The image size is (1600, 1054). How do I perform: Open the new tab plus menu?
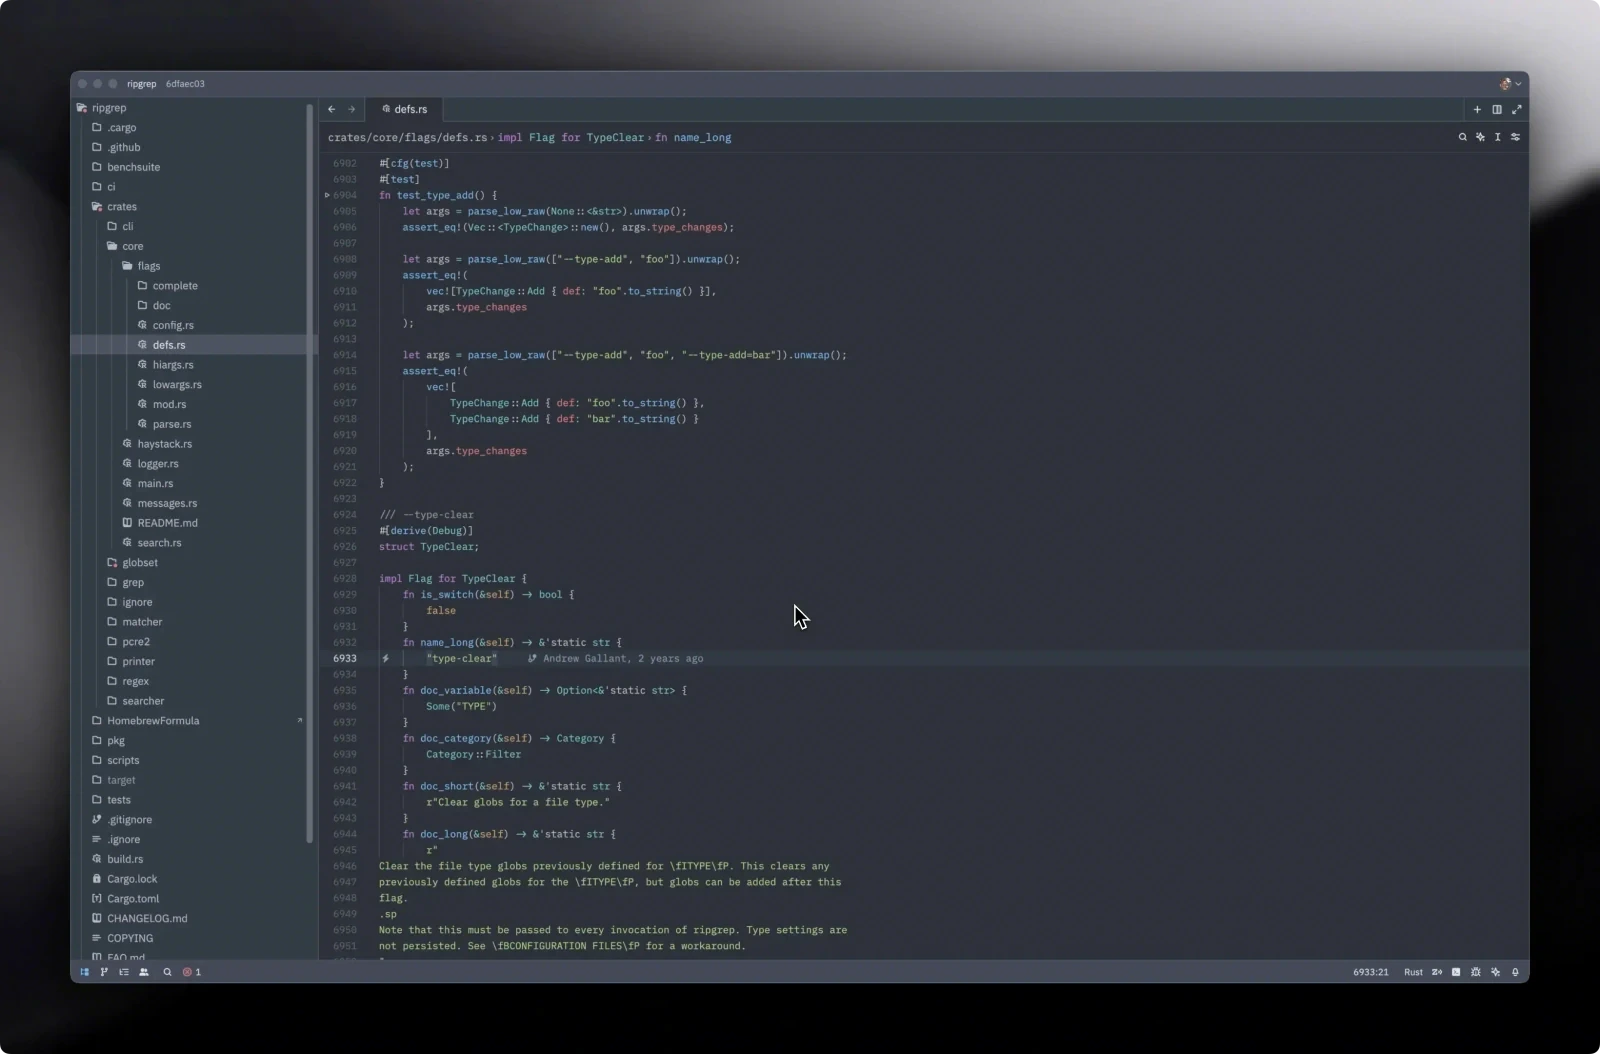(x=1477, y=109)
